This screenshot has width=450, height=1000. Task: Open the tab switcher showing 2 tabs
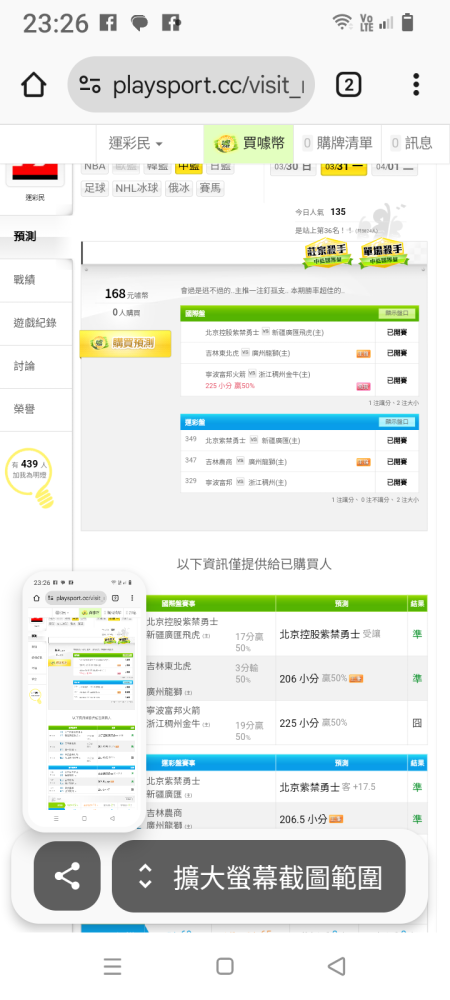pos(348,85)
